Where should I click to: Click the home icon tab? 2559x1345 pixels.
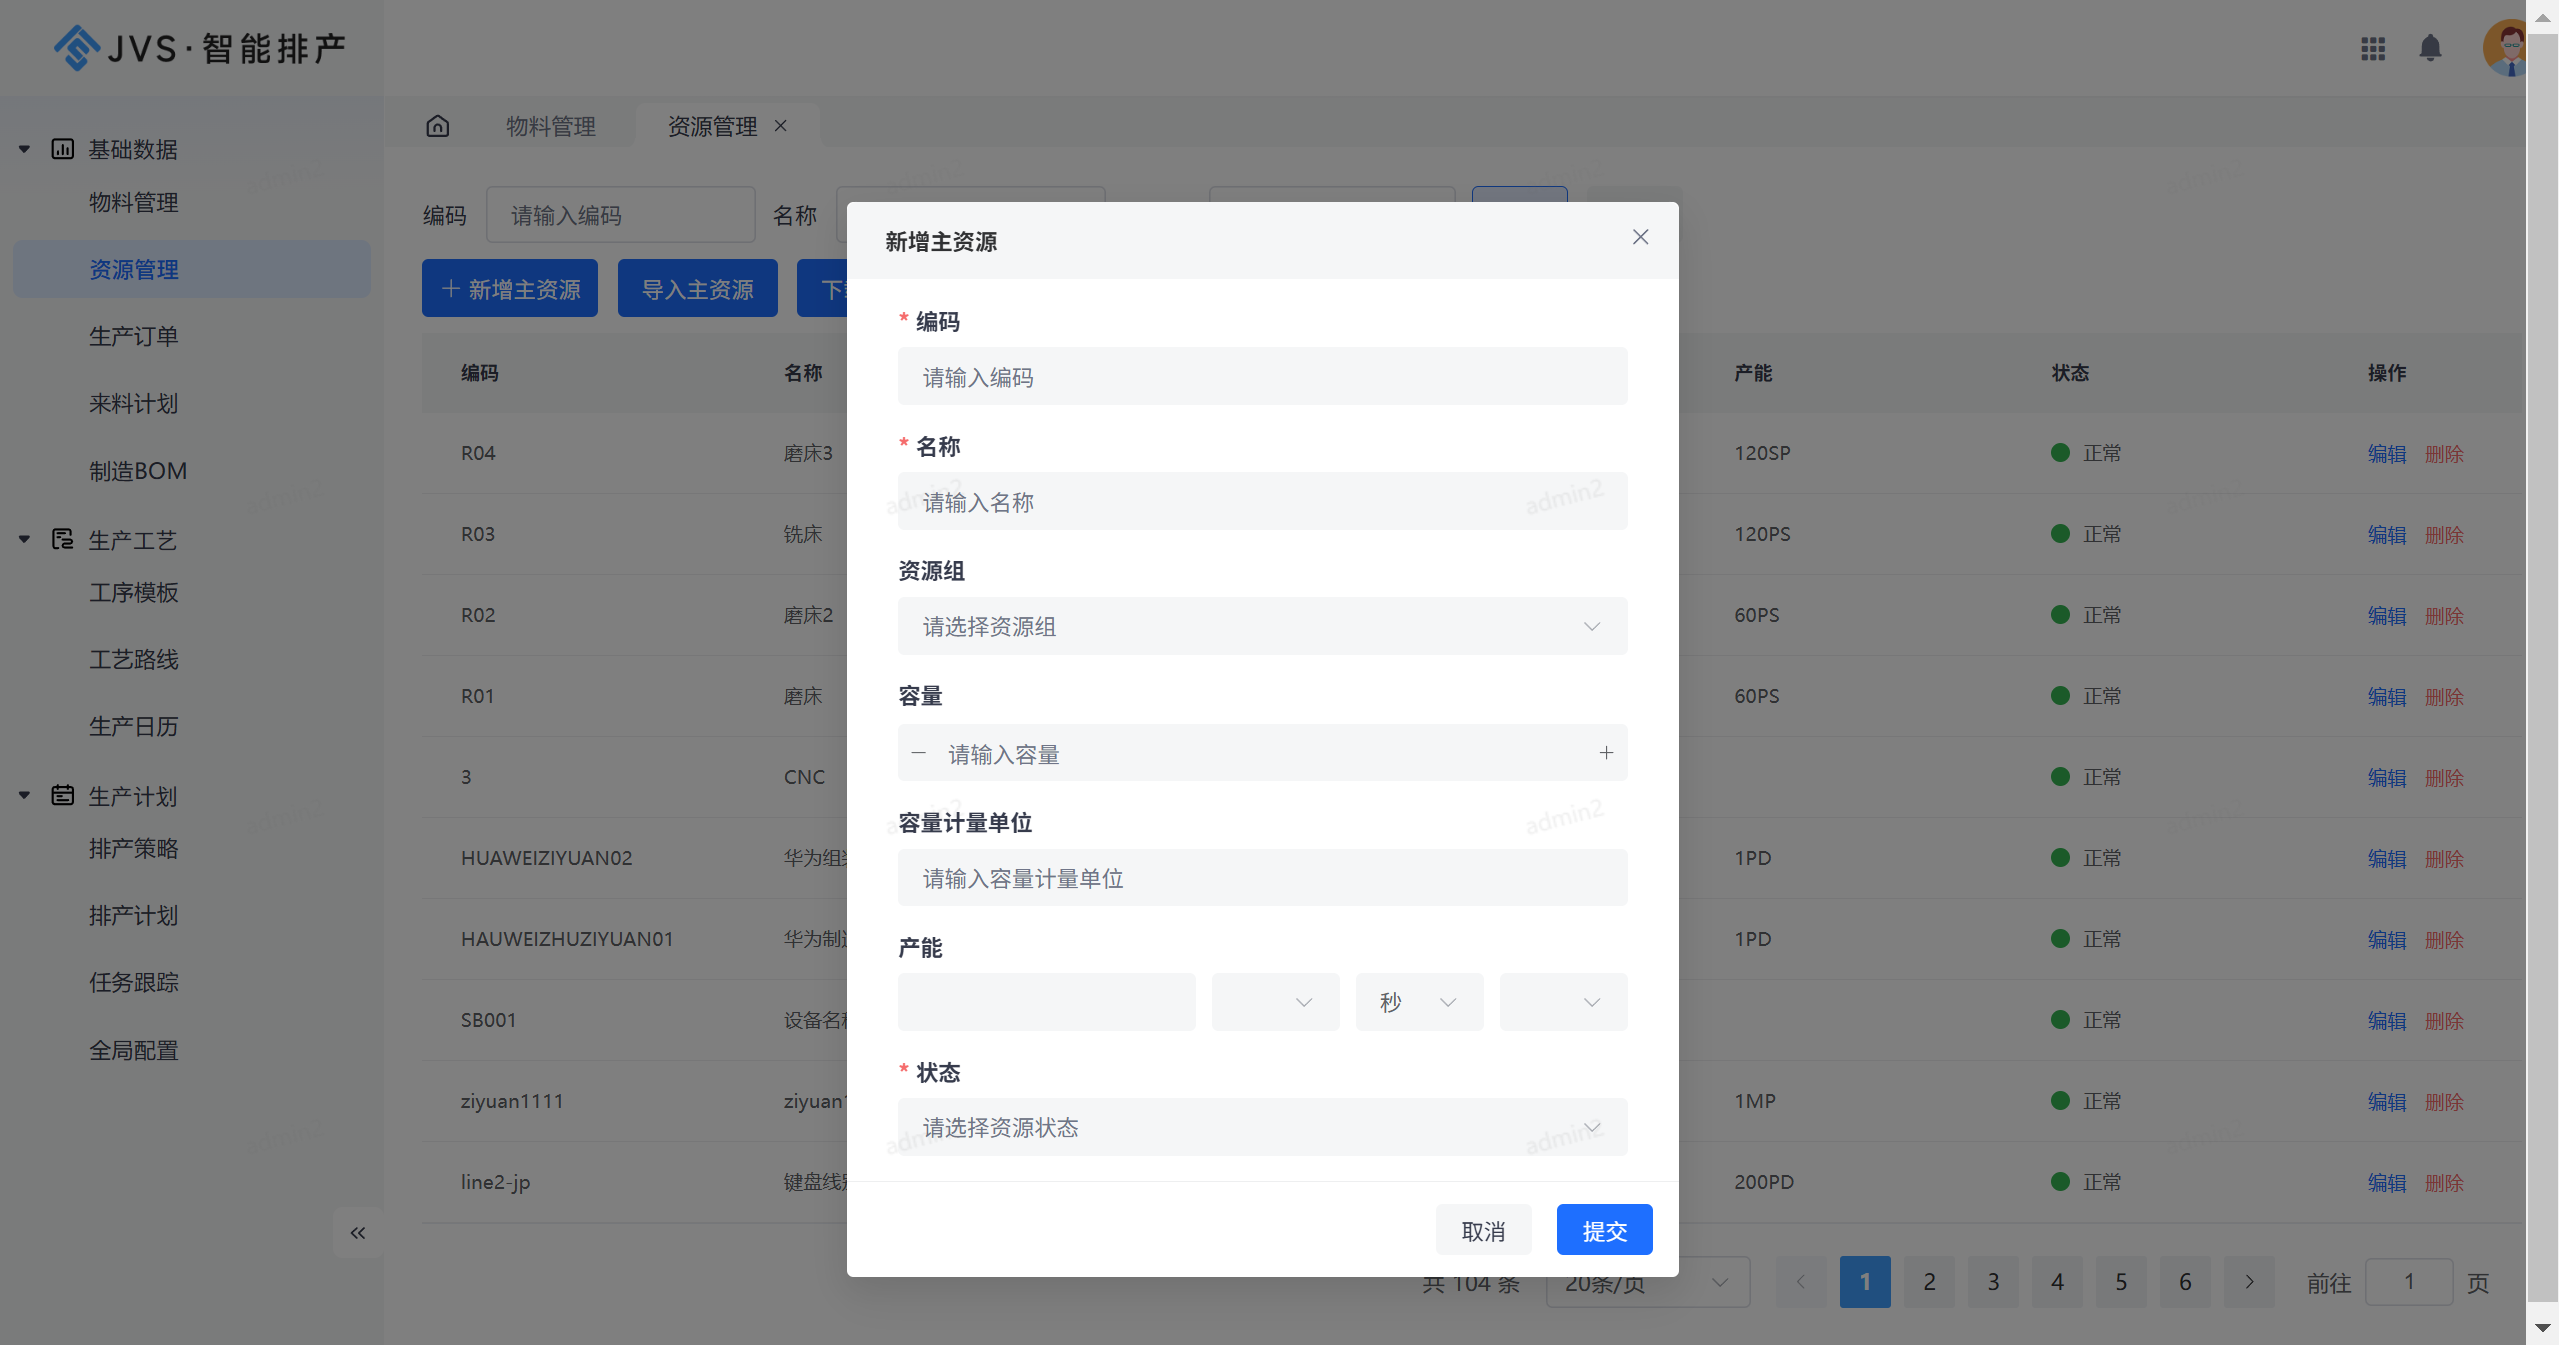pos(438,126)
